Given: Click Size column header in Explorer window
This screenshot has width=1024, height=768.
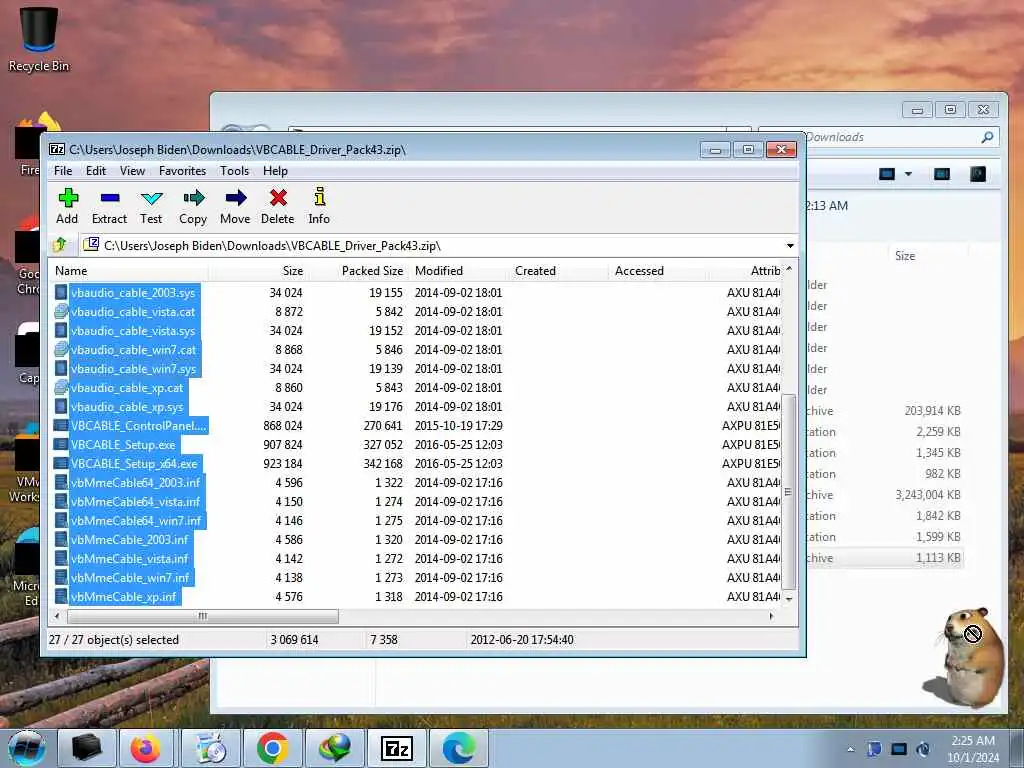Looking at the screenshot, I should pos(905,255).
